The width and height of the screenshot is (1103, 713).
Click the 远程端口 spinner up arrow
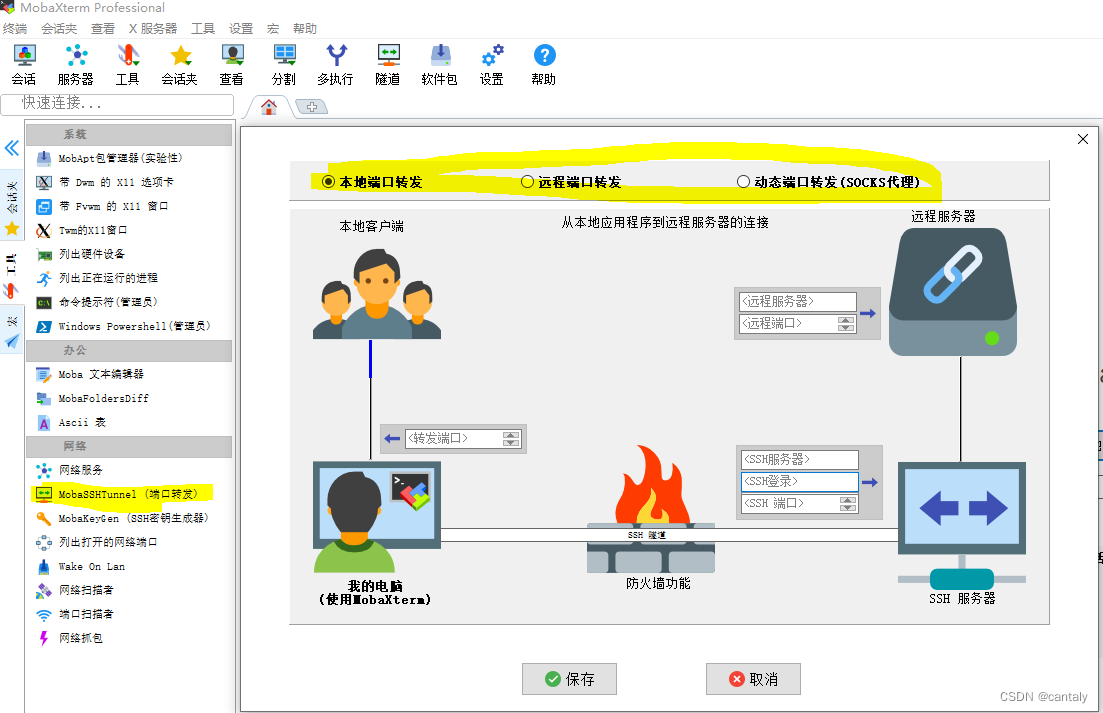[x=846, y=320]
